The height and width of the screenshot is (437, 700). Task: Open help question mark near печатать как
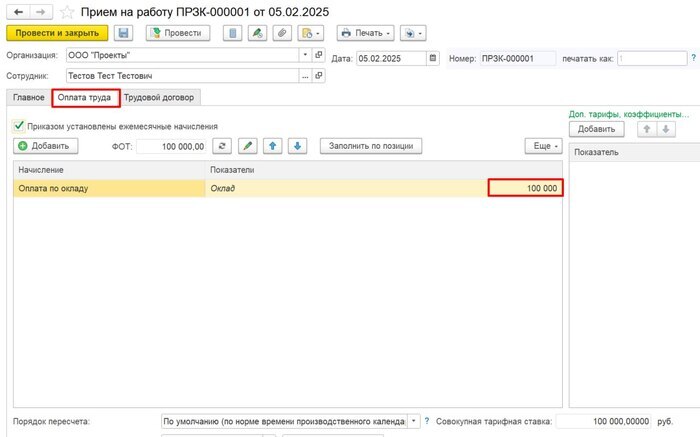[694, 58]
